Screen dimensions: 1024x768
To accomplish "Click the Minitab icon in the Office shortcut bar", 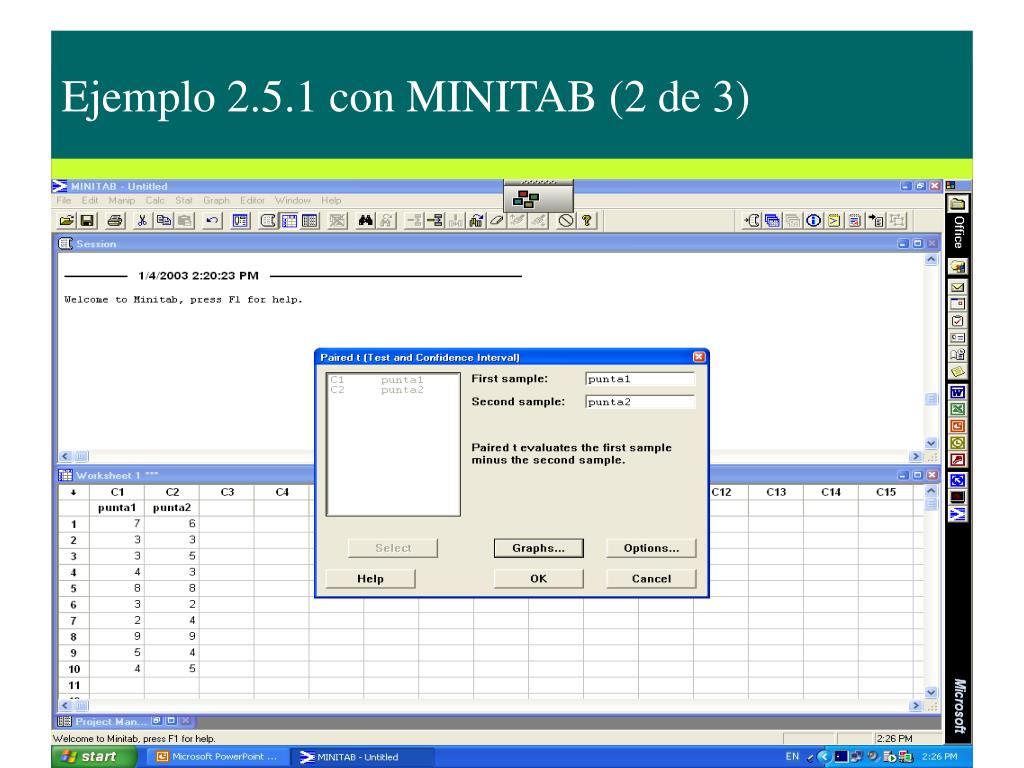I will (957, 515).
